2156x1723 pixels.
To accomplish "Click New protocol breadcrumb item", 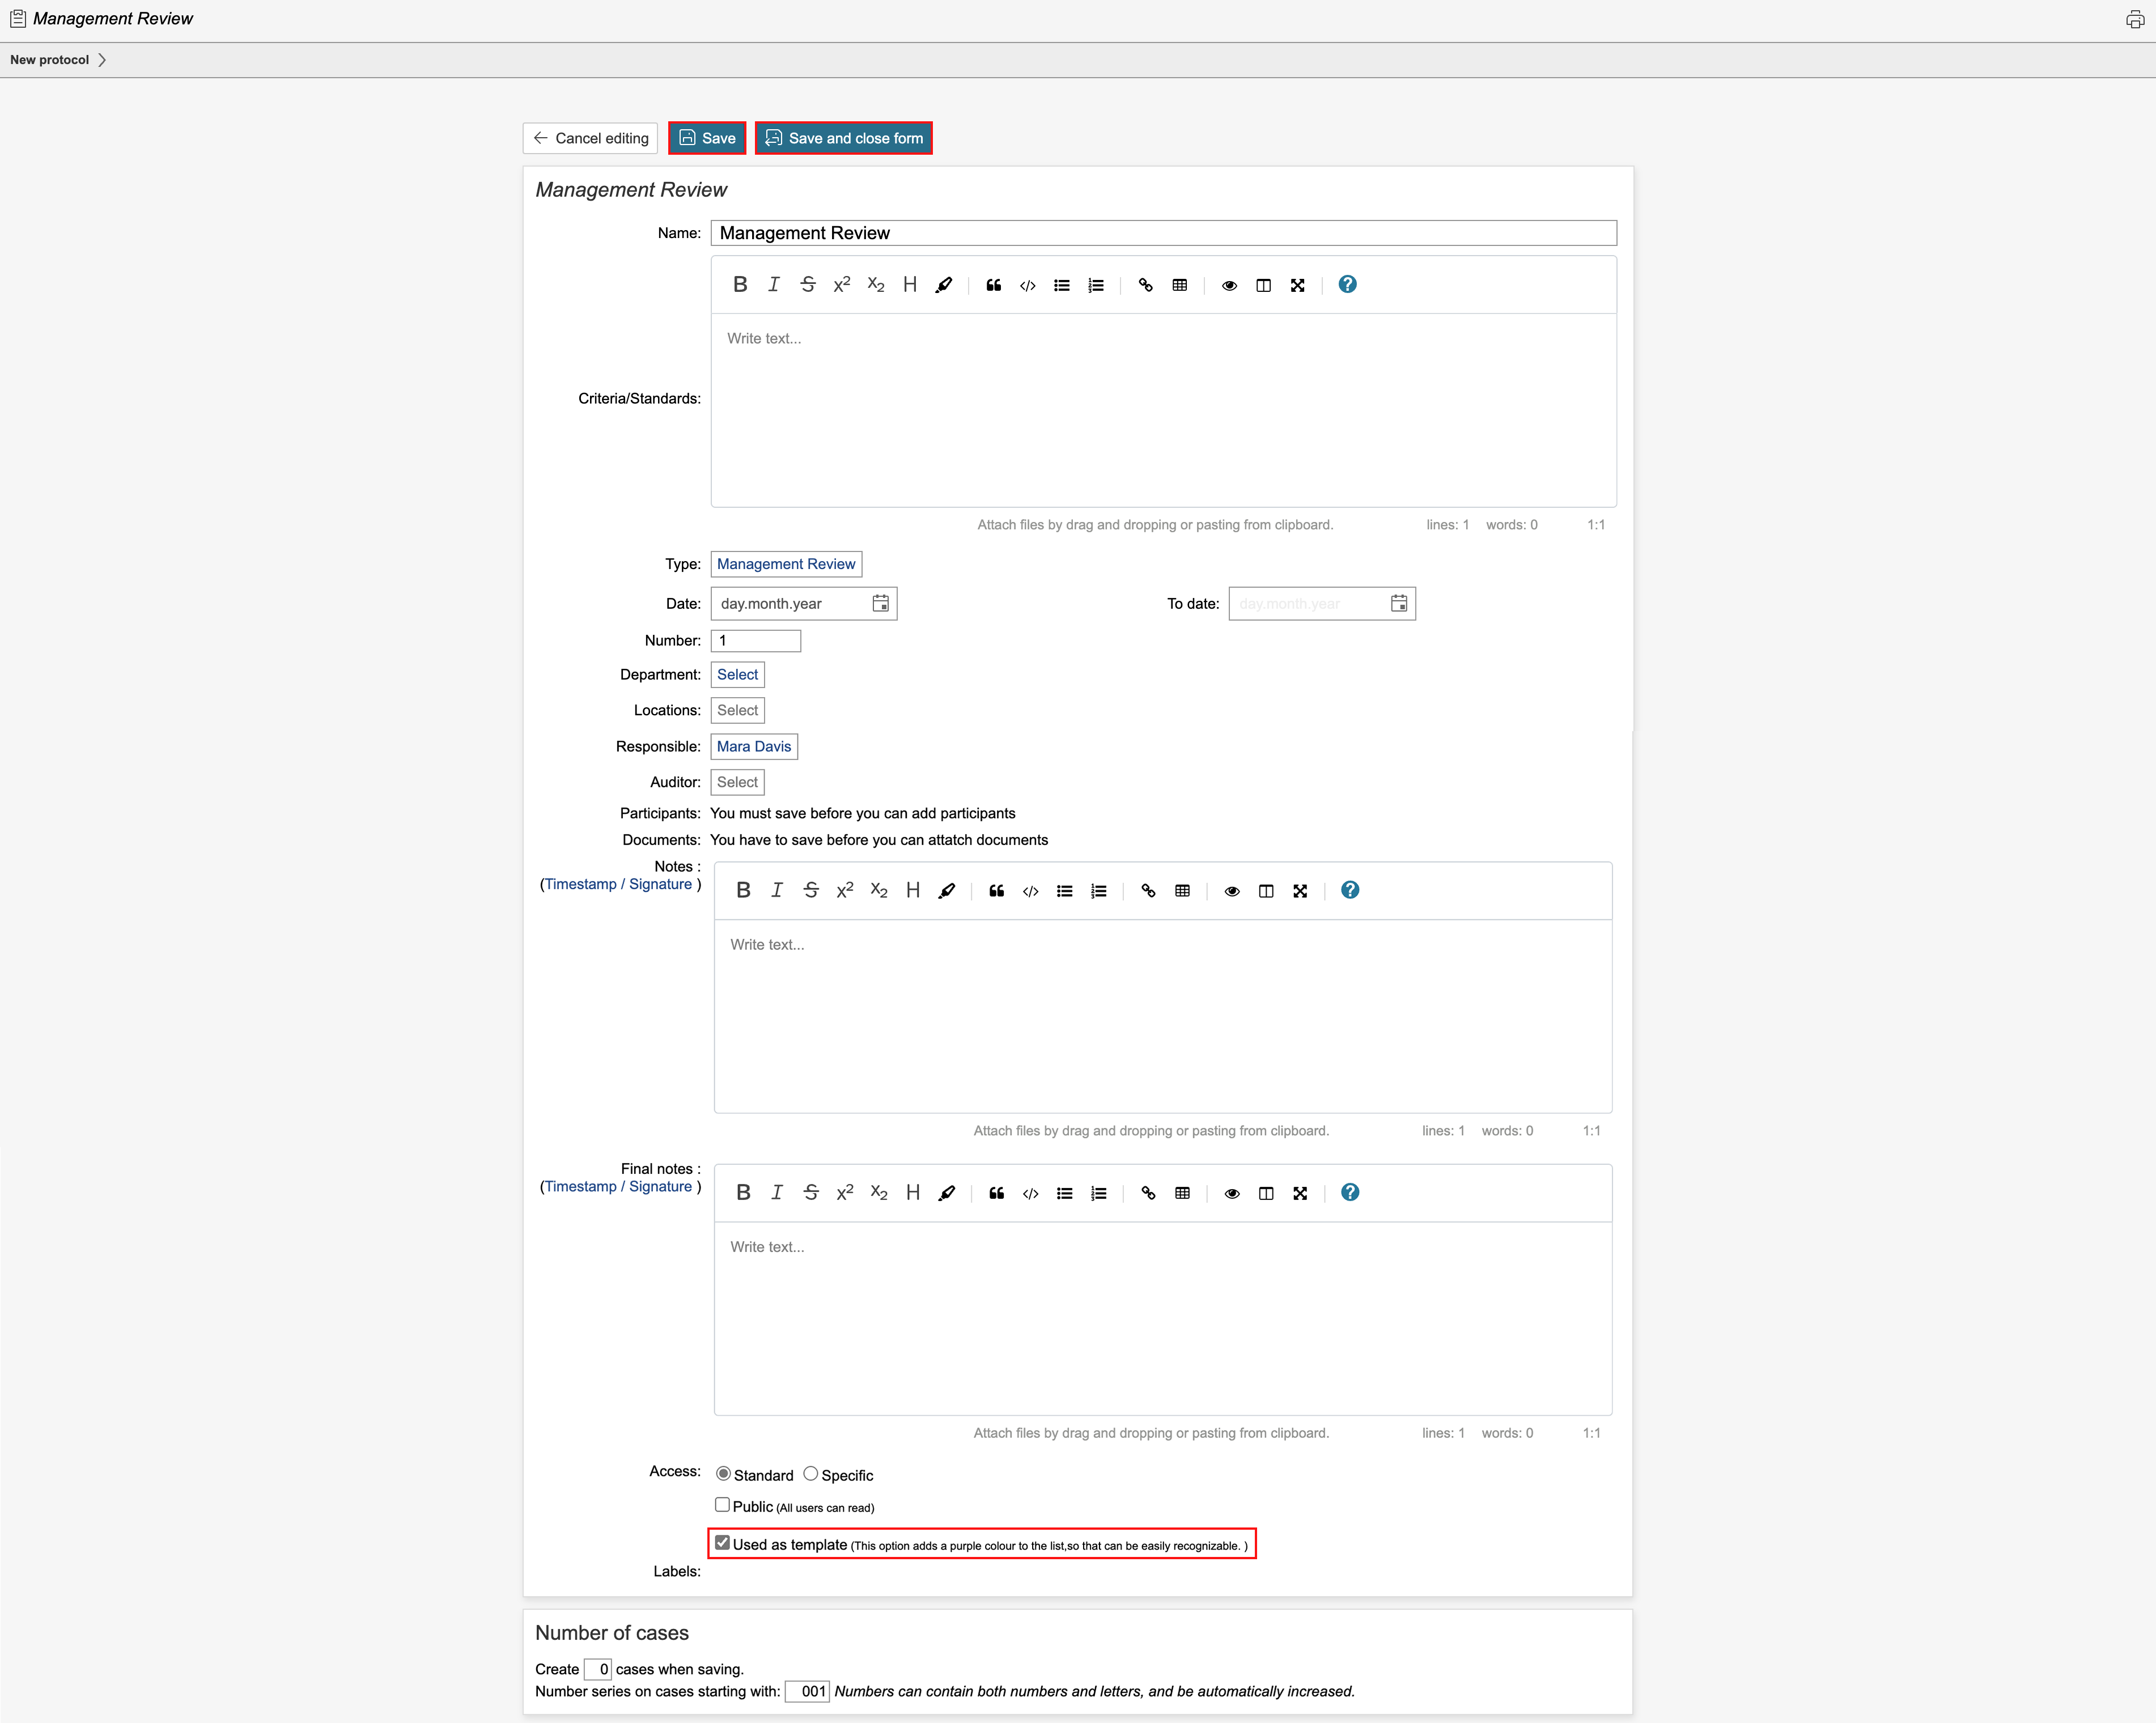I will point(50,60).
